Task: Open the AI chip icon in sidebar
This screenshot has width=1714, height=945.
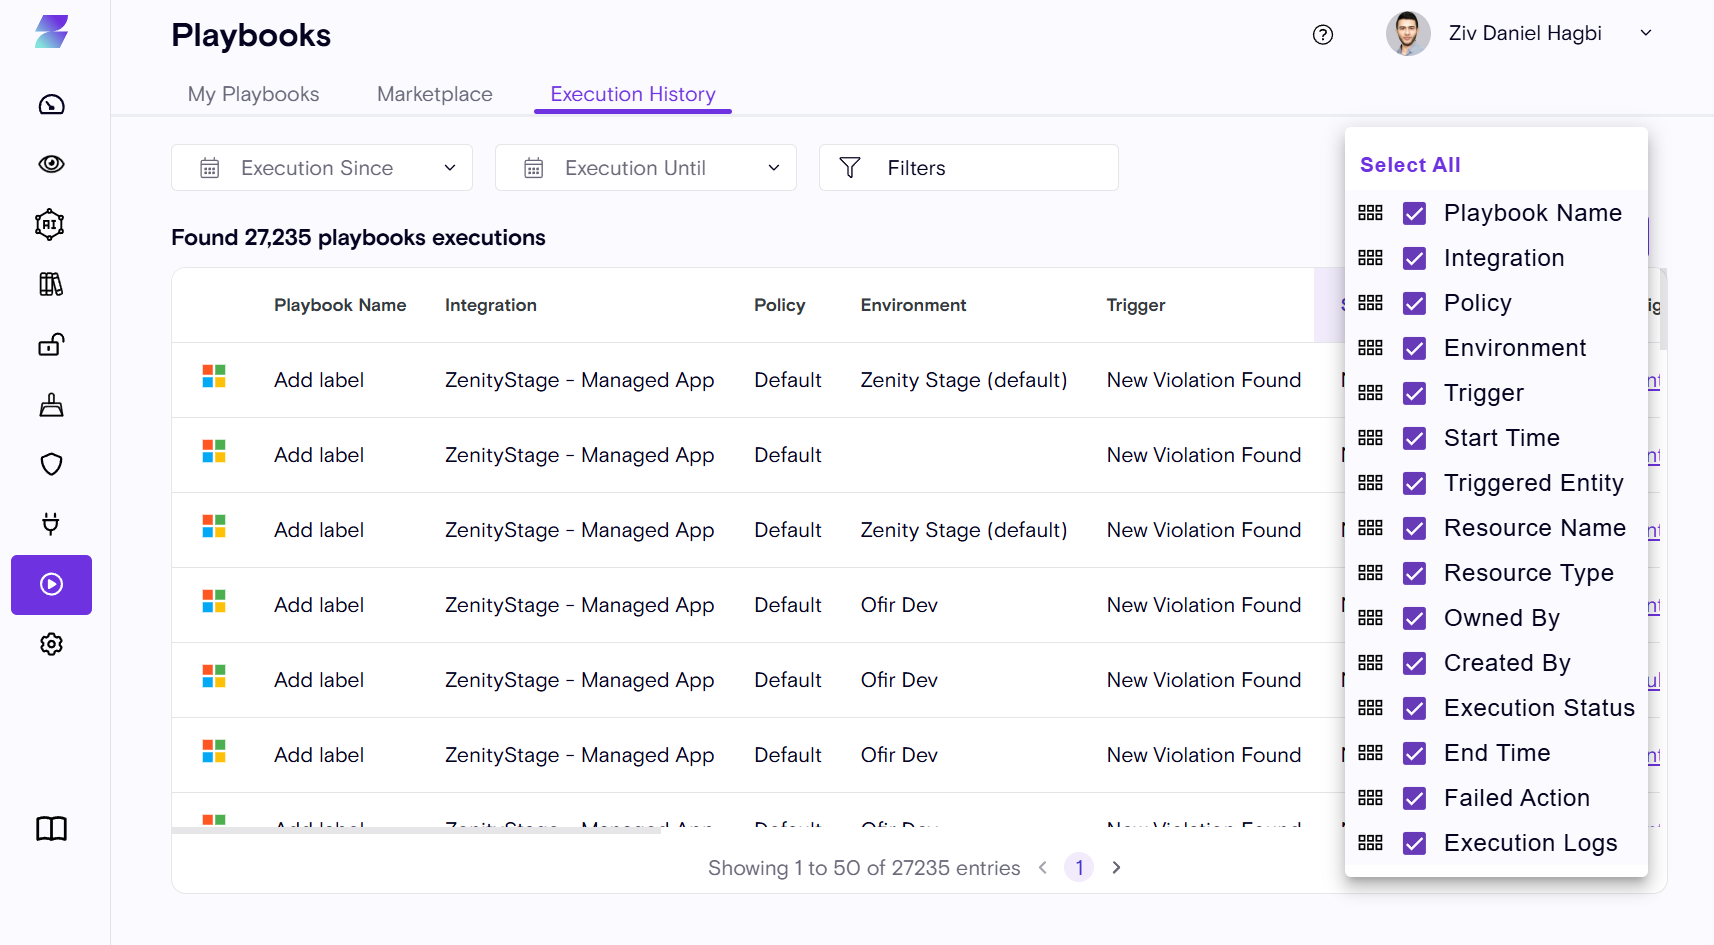Action: [50, 224]
